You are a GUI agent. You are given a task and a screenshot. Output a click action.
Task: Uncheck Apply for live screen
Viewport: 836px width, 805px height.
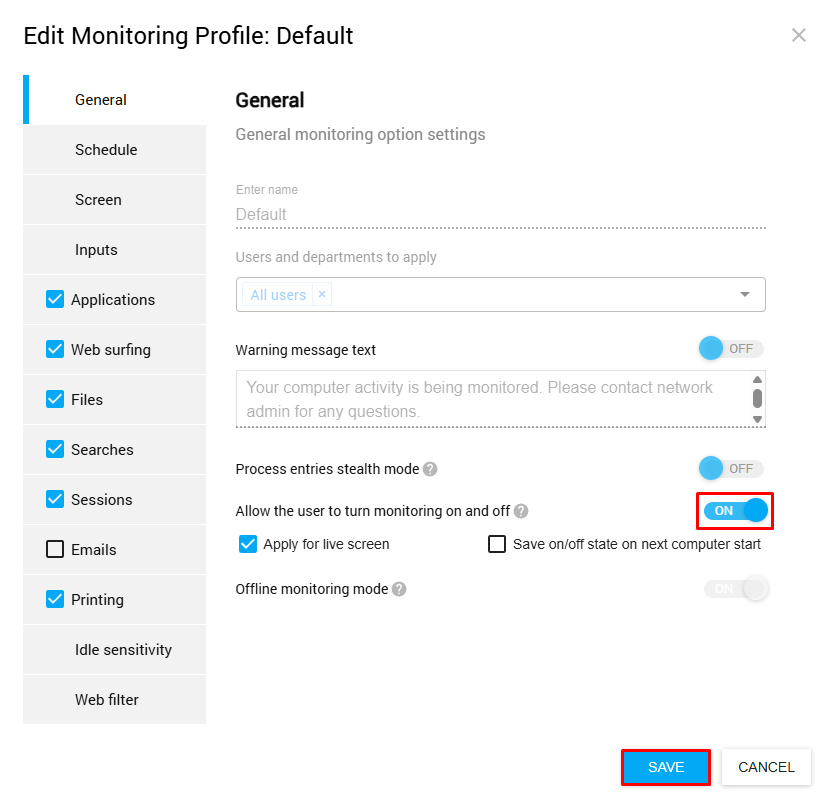point(249,544)
